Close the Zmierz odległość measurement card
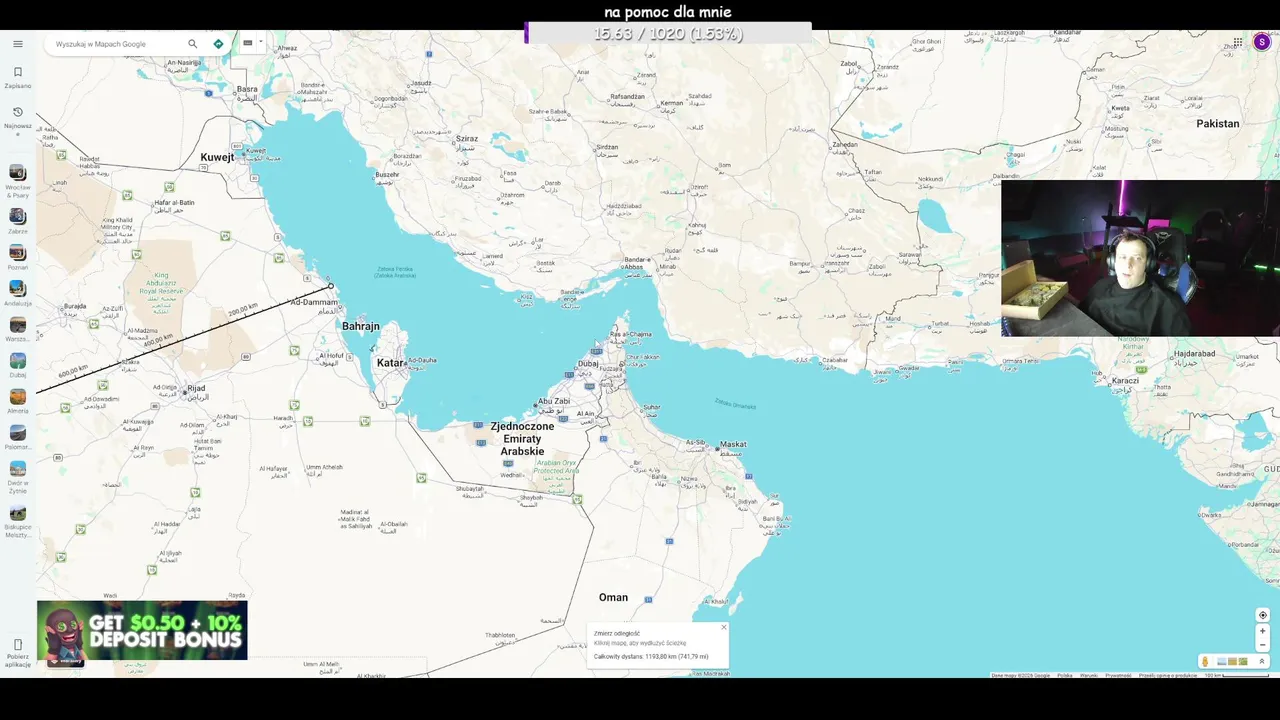 724,627
